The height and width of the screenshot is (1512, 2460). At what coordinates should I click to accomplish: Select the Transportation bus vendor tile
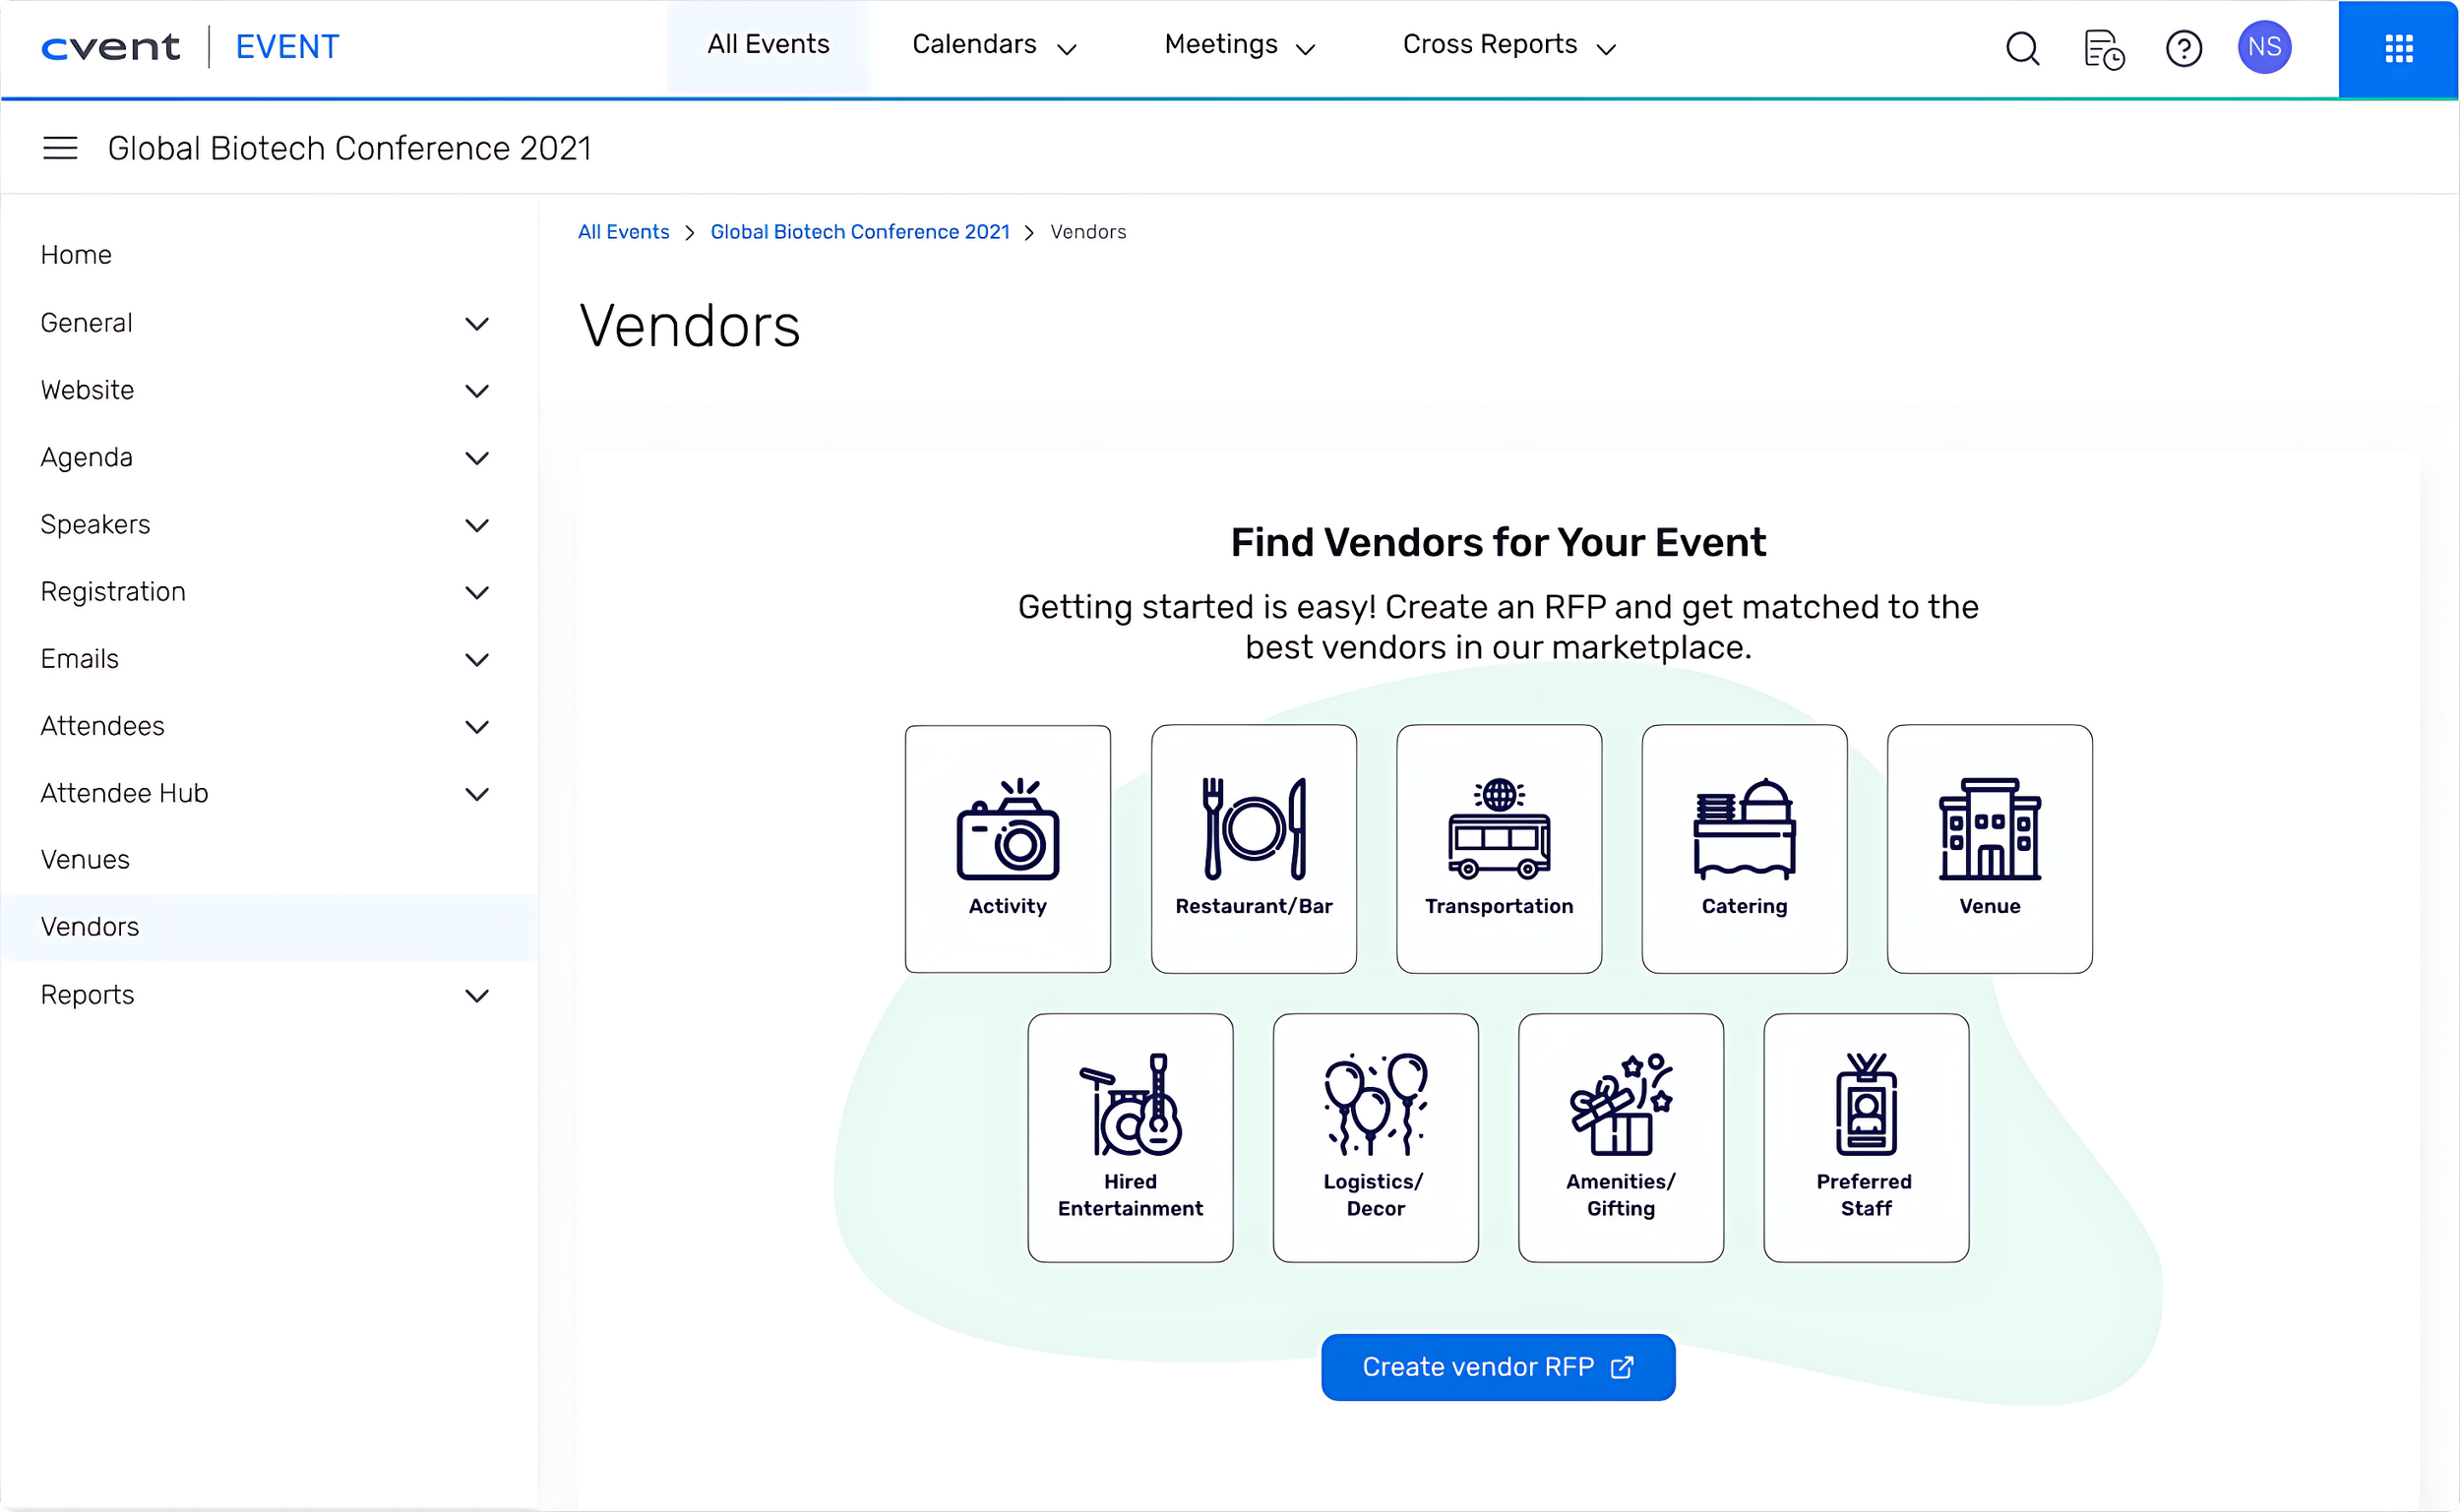pos(1498,848)
